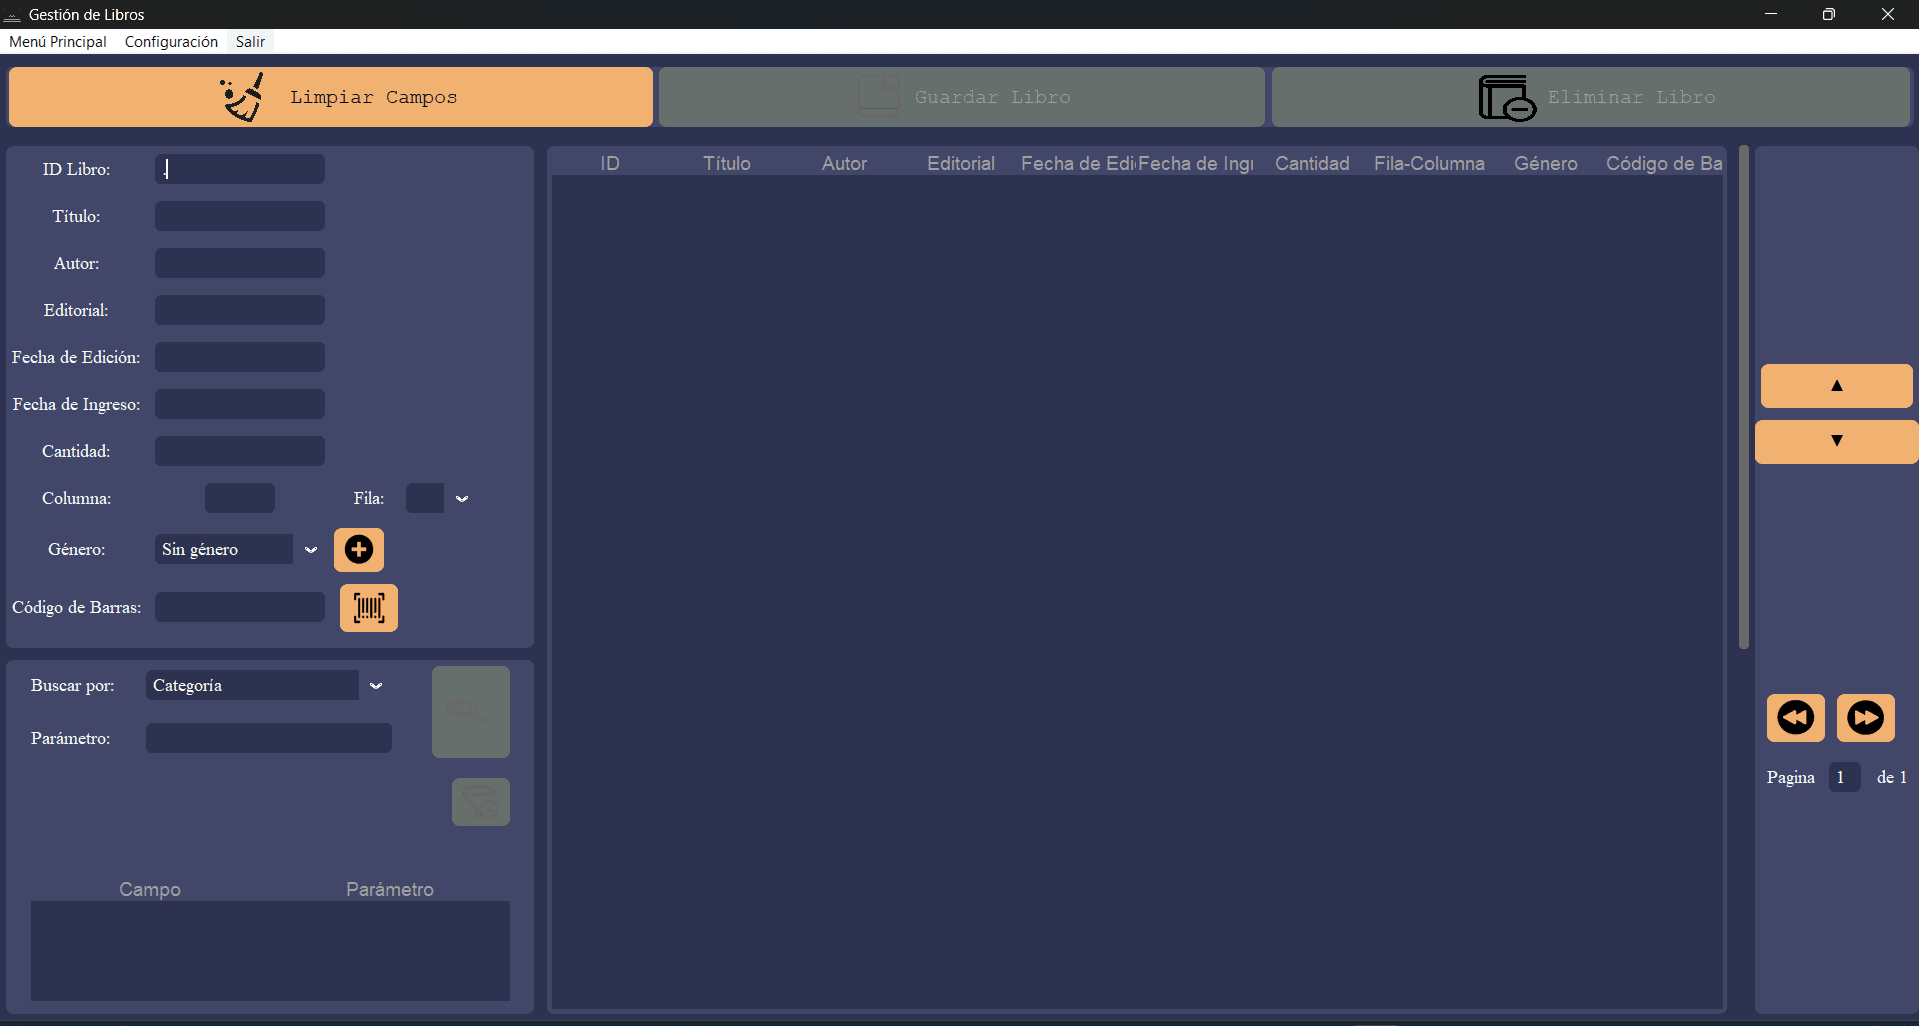Image resolution: width=1919 pixels, height=1026 pixels.
Task: Open the Menú Principal menu
Action: click(58, 42)
